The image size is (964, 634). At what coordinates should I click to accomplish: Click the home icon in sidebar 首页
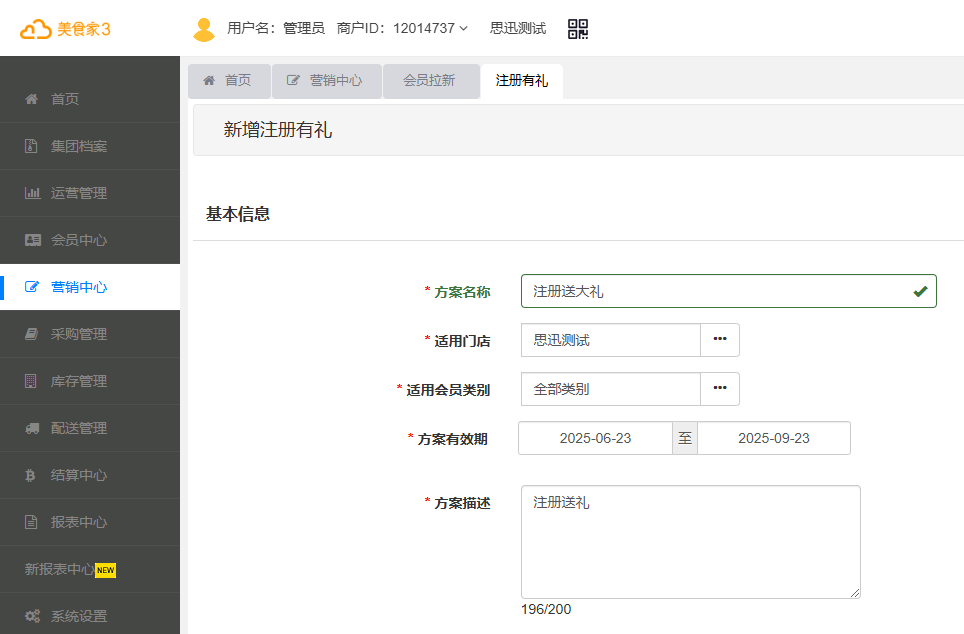31,99
